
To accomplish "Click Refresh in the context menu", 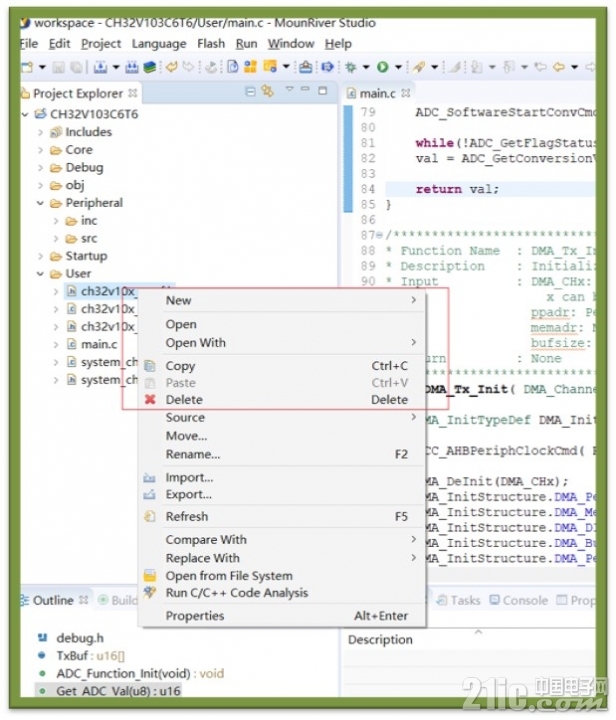I will (x=282, y=517).
